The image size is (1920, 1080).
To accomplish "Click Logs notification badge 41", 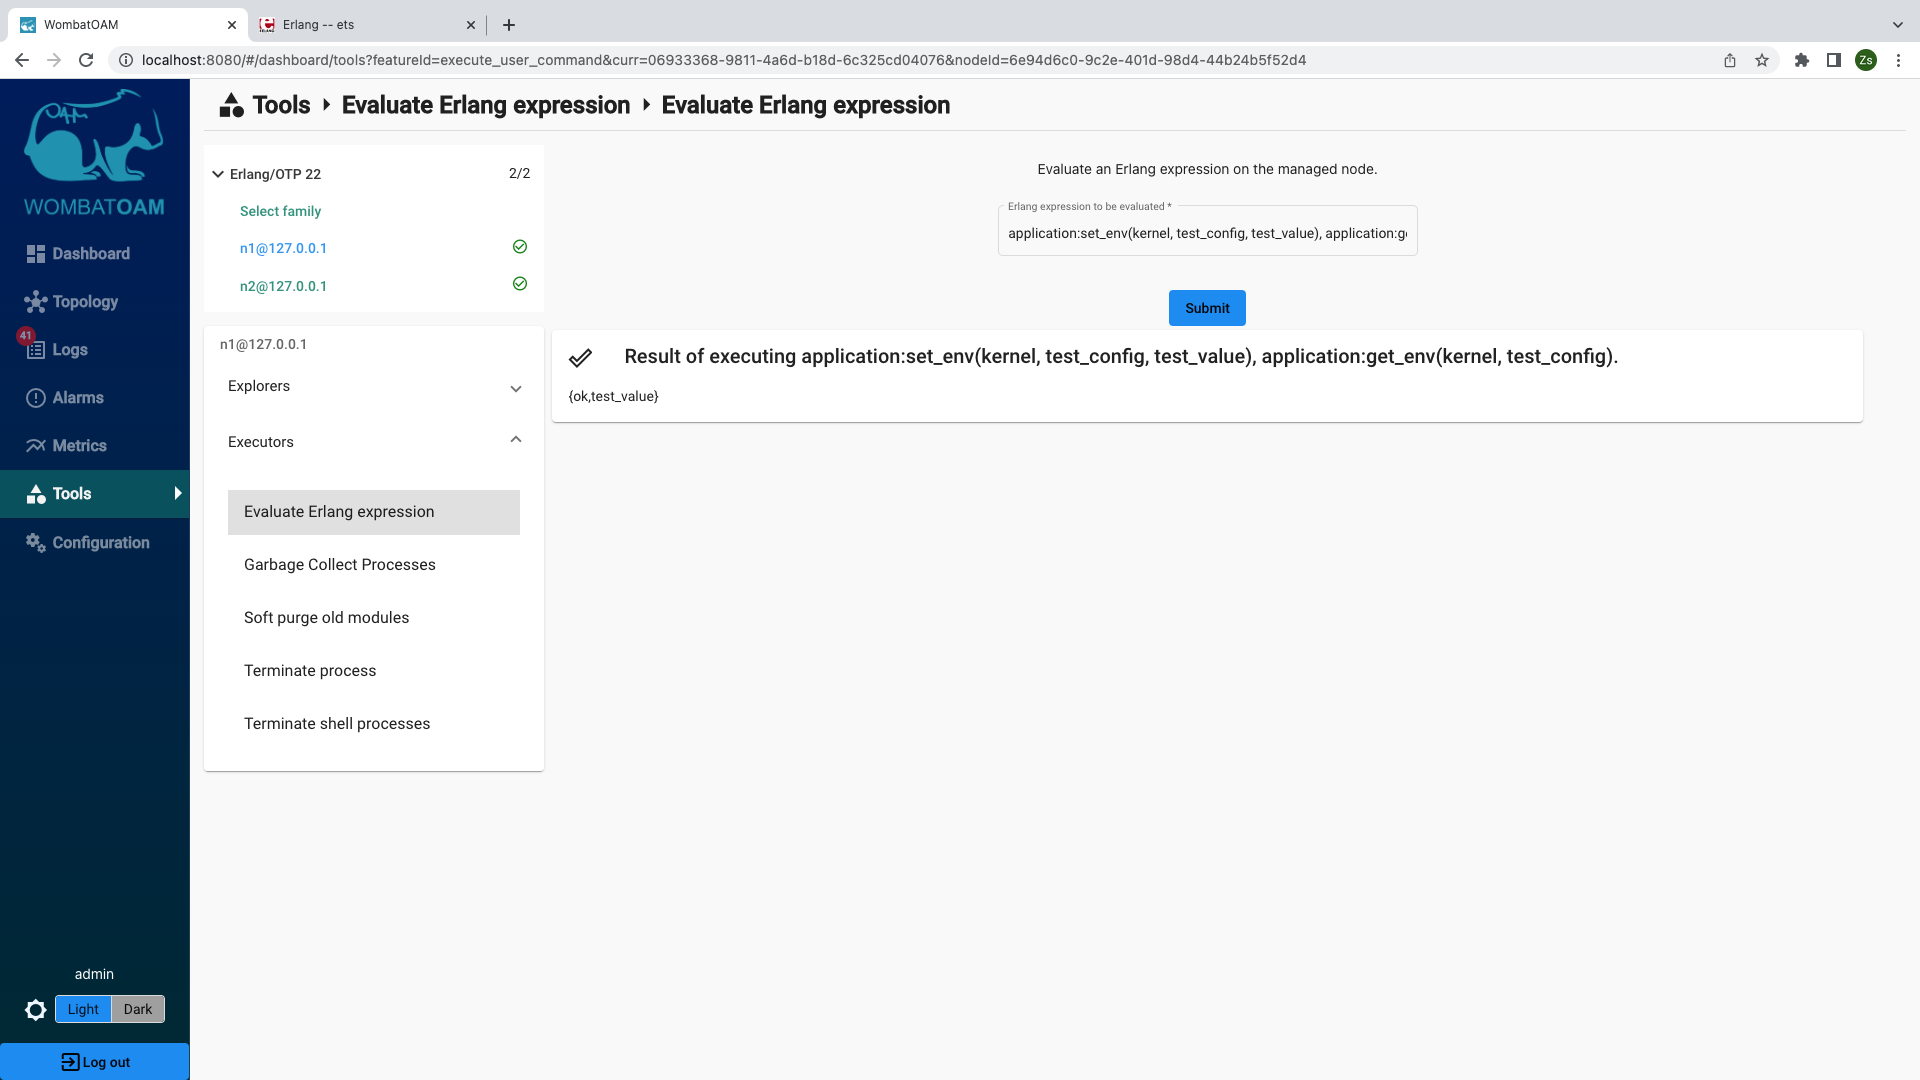I will pos(26,336).
